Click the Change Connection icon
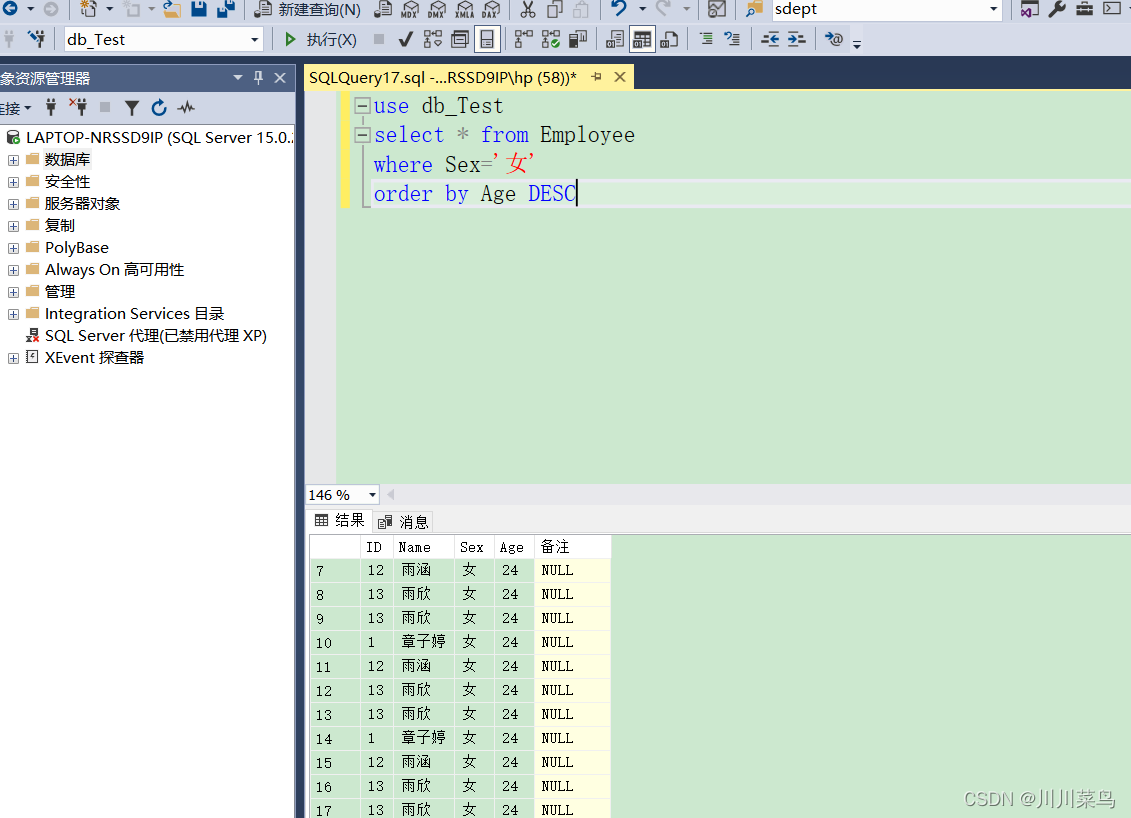Screen dimensions: 1131x818 pos(36,39)
